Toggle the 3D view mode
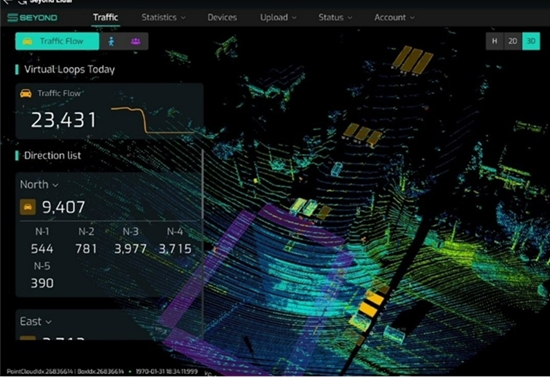Viewport: 550px width, 378px height. [531, 41]
